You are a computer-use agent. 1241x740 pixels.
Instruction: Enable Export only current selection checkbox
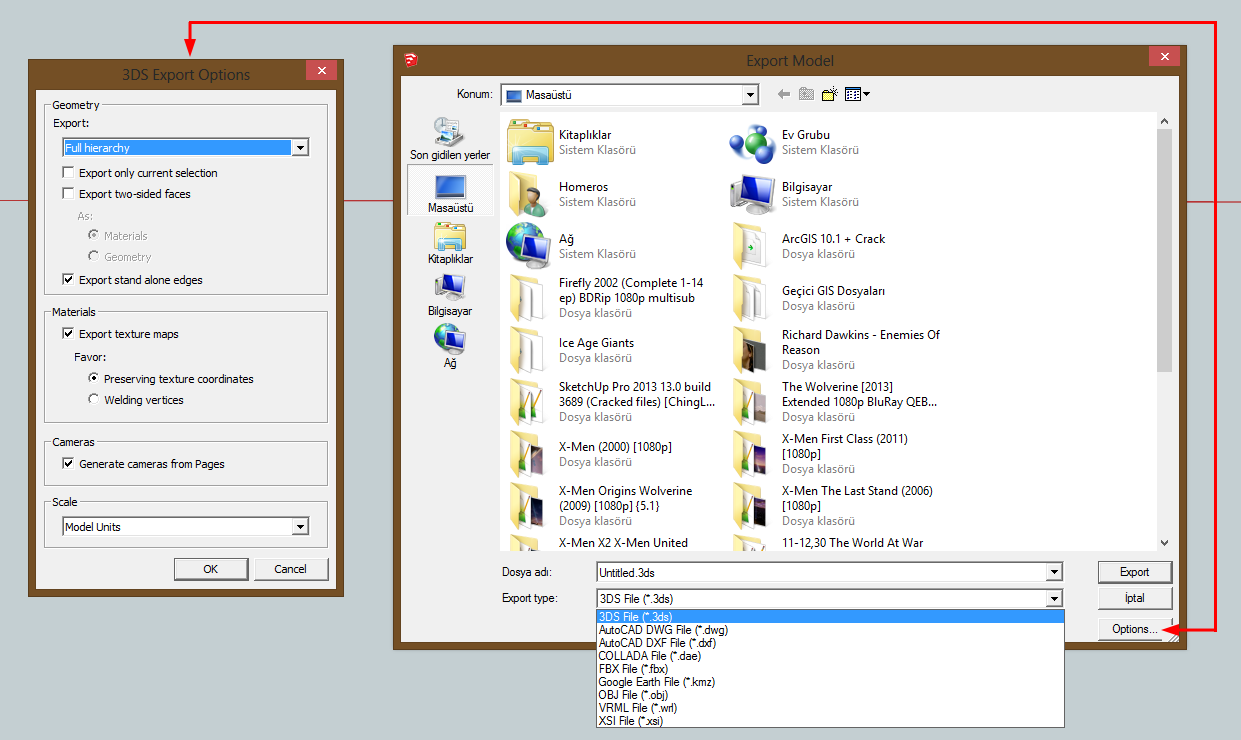click(68, 173)
